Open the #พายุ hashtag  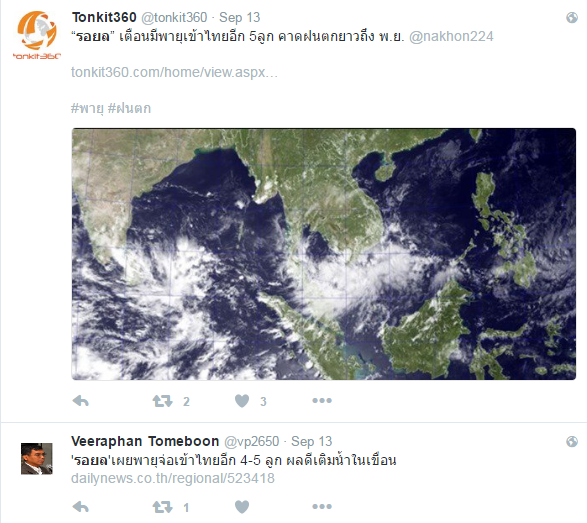coord(87,108)
